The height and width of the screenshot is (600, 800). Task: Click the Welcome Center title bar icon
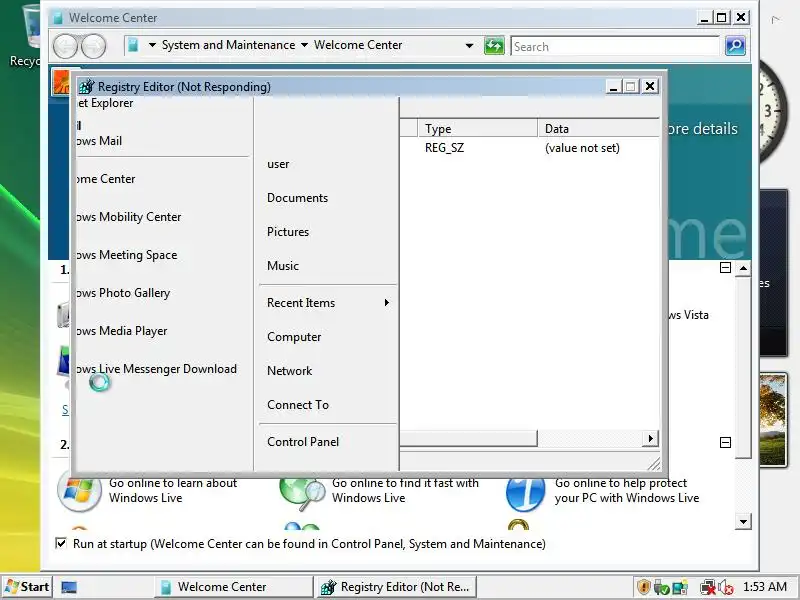[x=59, y=18]
